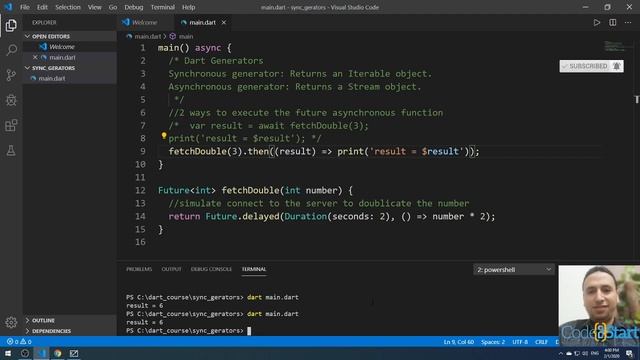
Task: Switch to the Welcome tab
Action: (145, 22)
